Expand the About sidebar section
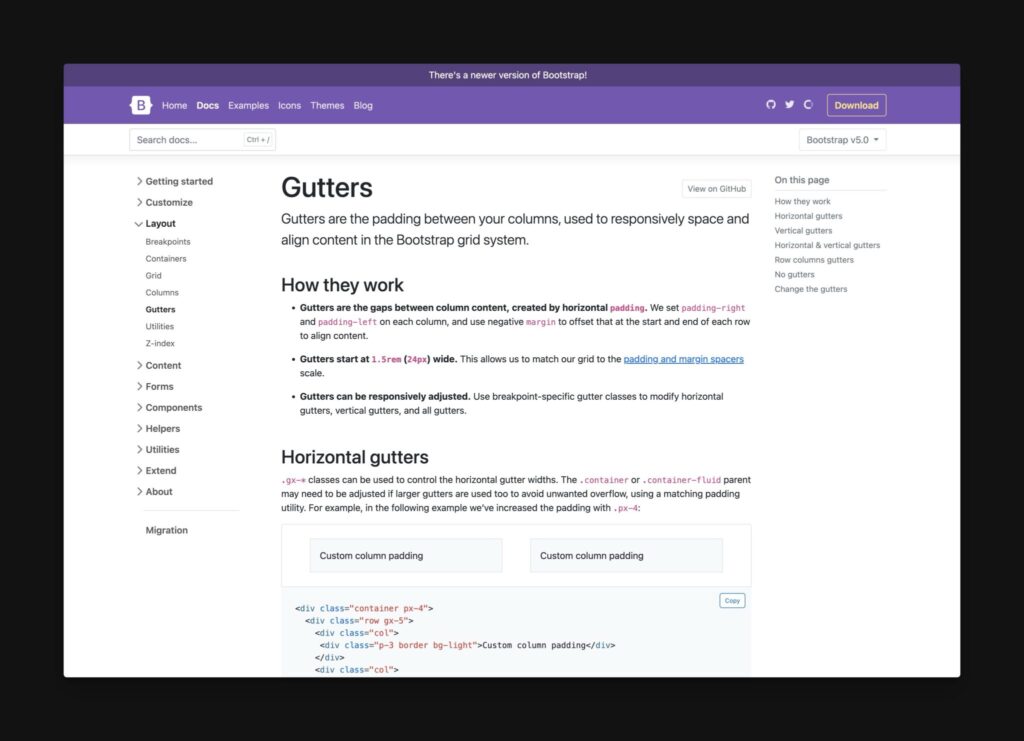The height and width of the screenshot is (741, 1024). click(153, 492)
